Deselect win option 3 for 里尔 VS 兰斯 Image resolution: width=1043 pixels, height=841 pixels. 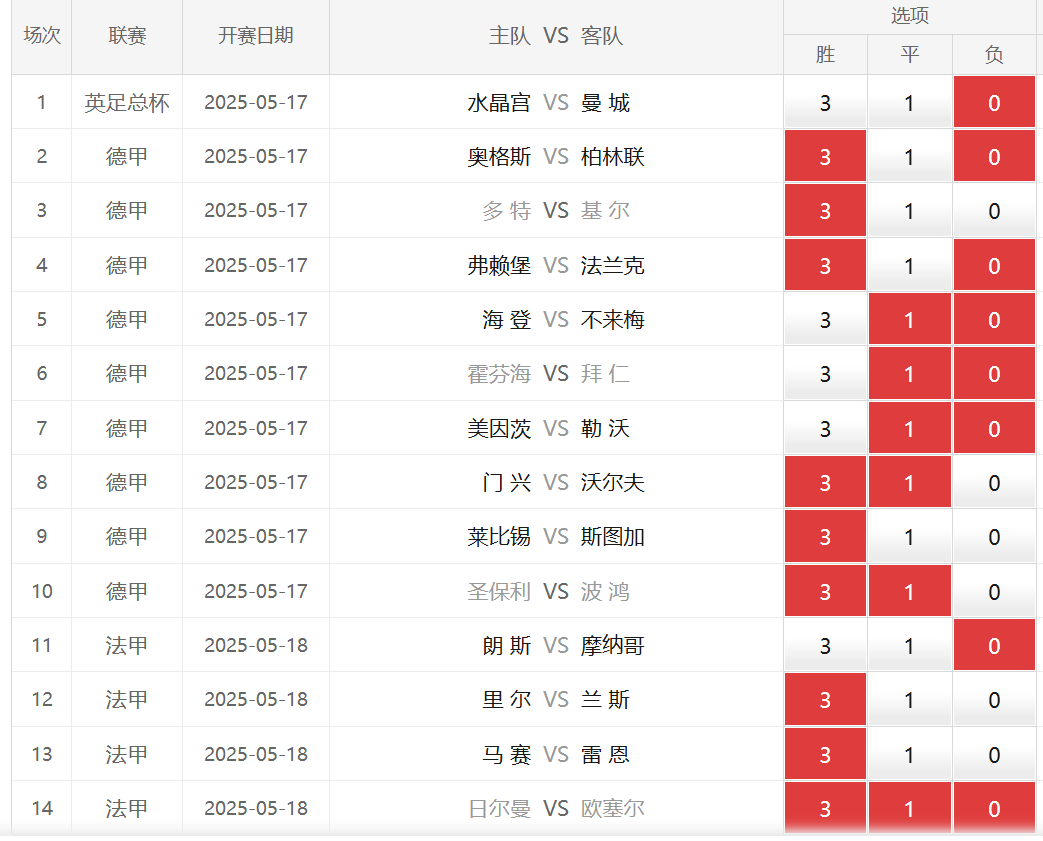(x=825, y=699)
